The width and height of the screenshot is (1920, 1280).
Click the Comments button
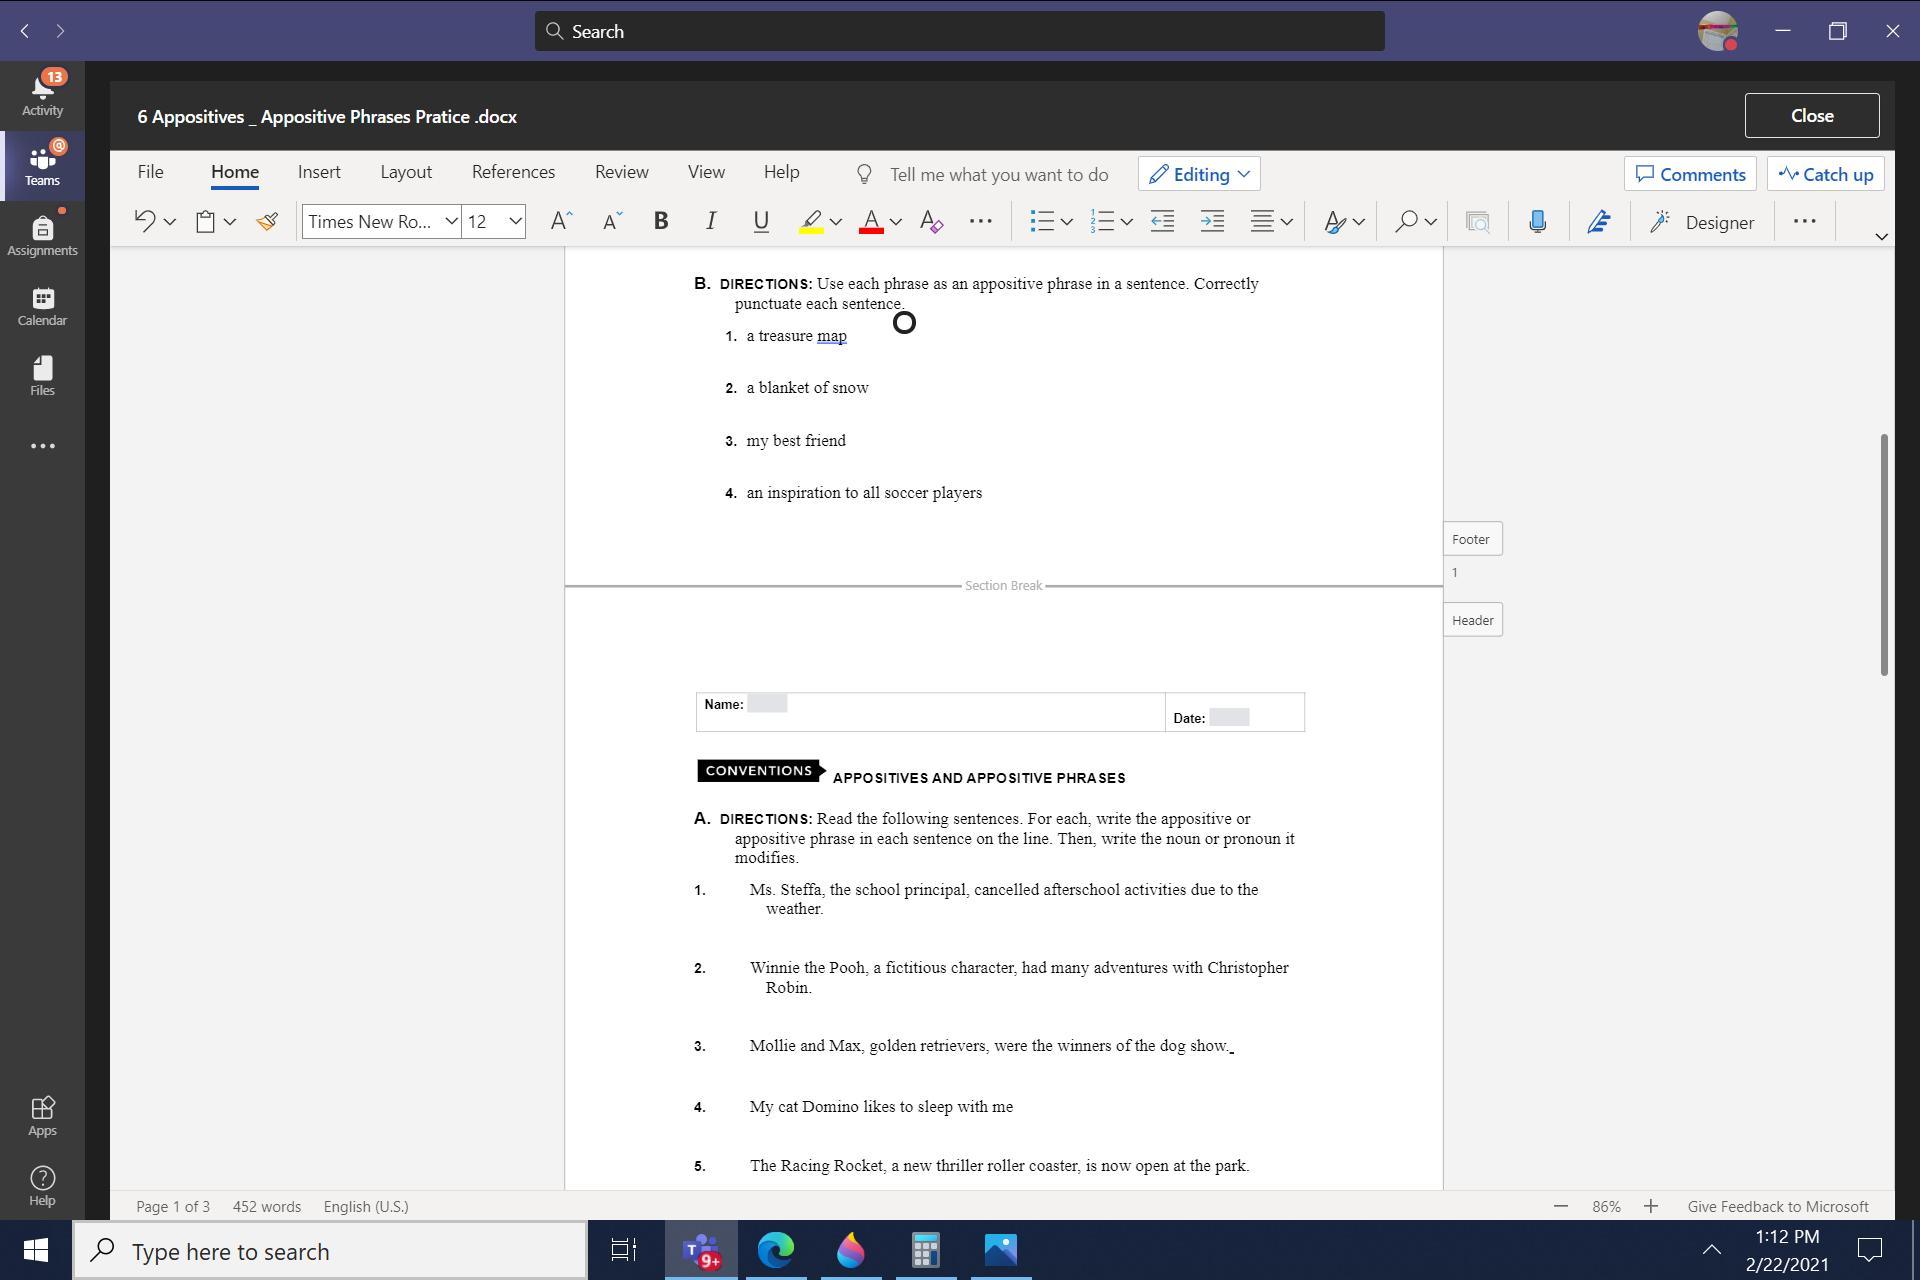pos(1690,174)
